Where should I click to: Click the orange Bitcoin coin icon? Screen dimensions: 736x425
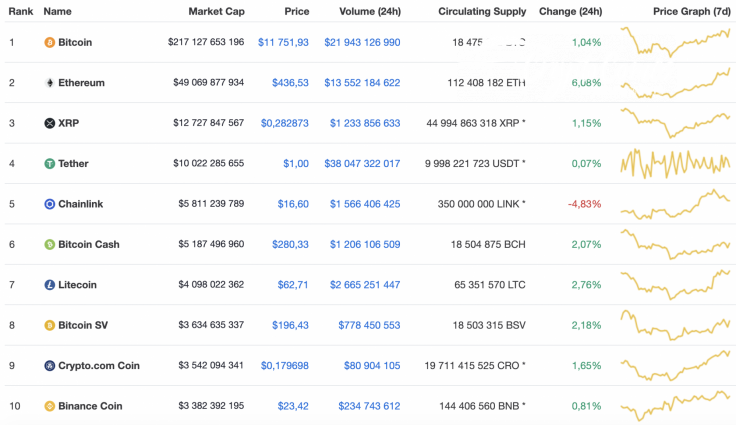click(49, 43)
